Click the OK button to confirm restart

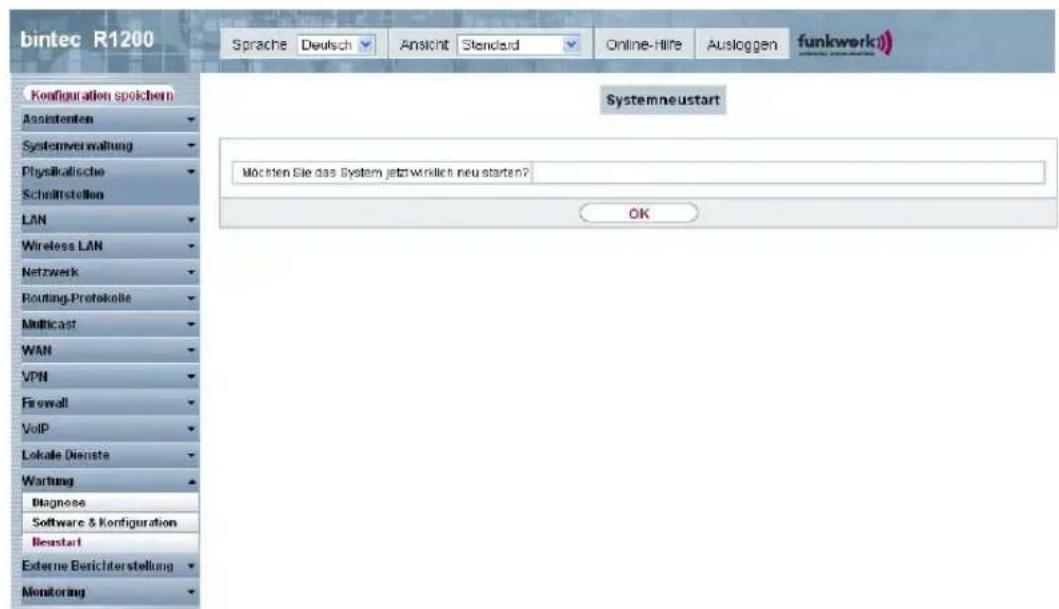(x=638, y=213)
